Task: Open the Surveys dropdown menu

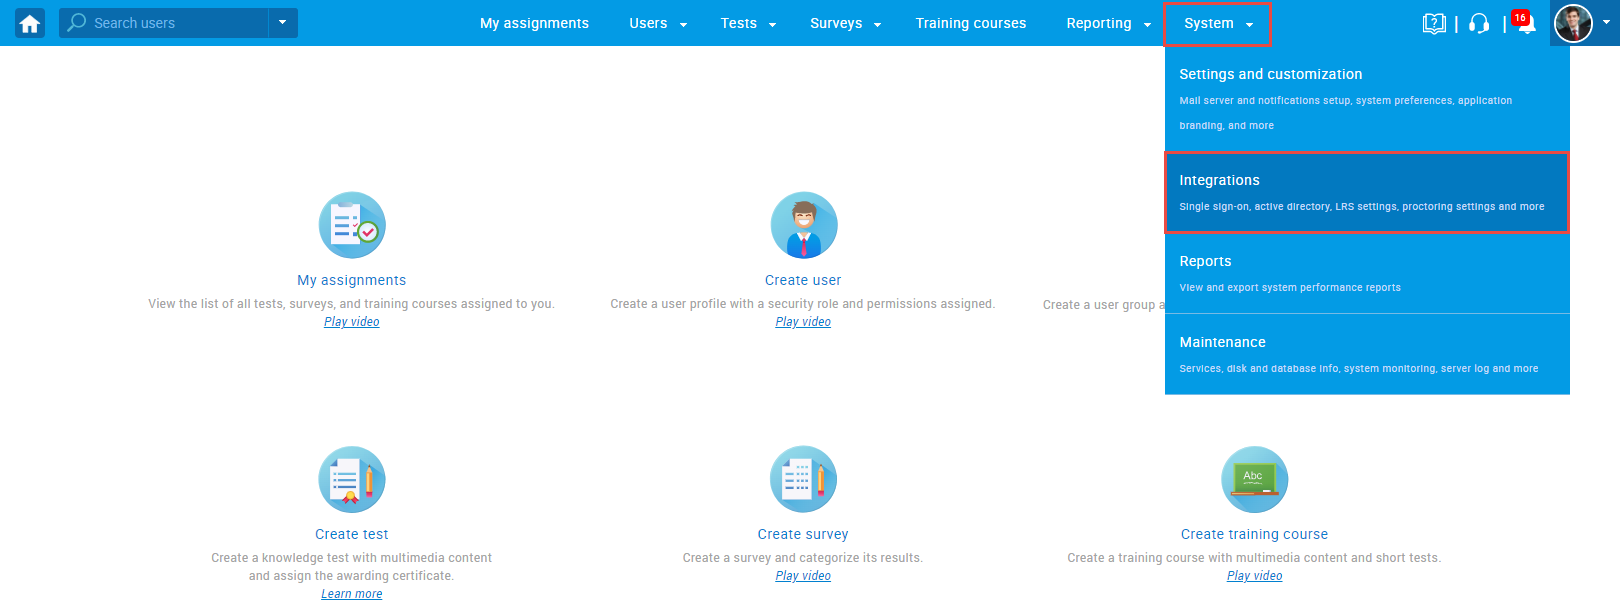Action: click(845, 23)
